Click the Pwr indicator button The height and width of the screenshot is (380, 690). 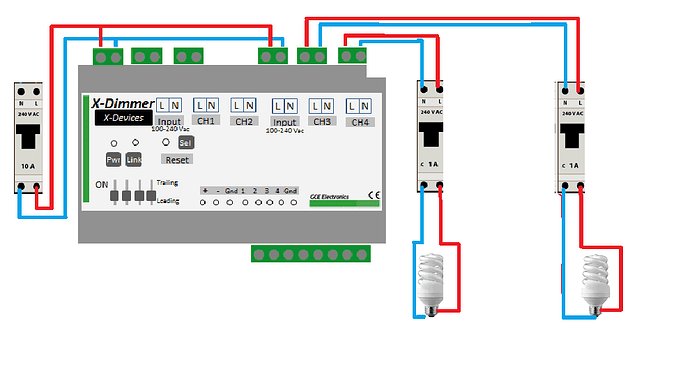114,160
